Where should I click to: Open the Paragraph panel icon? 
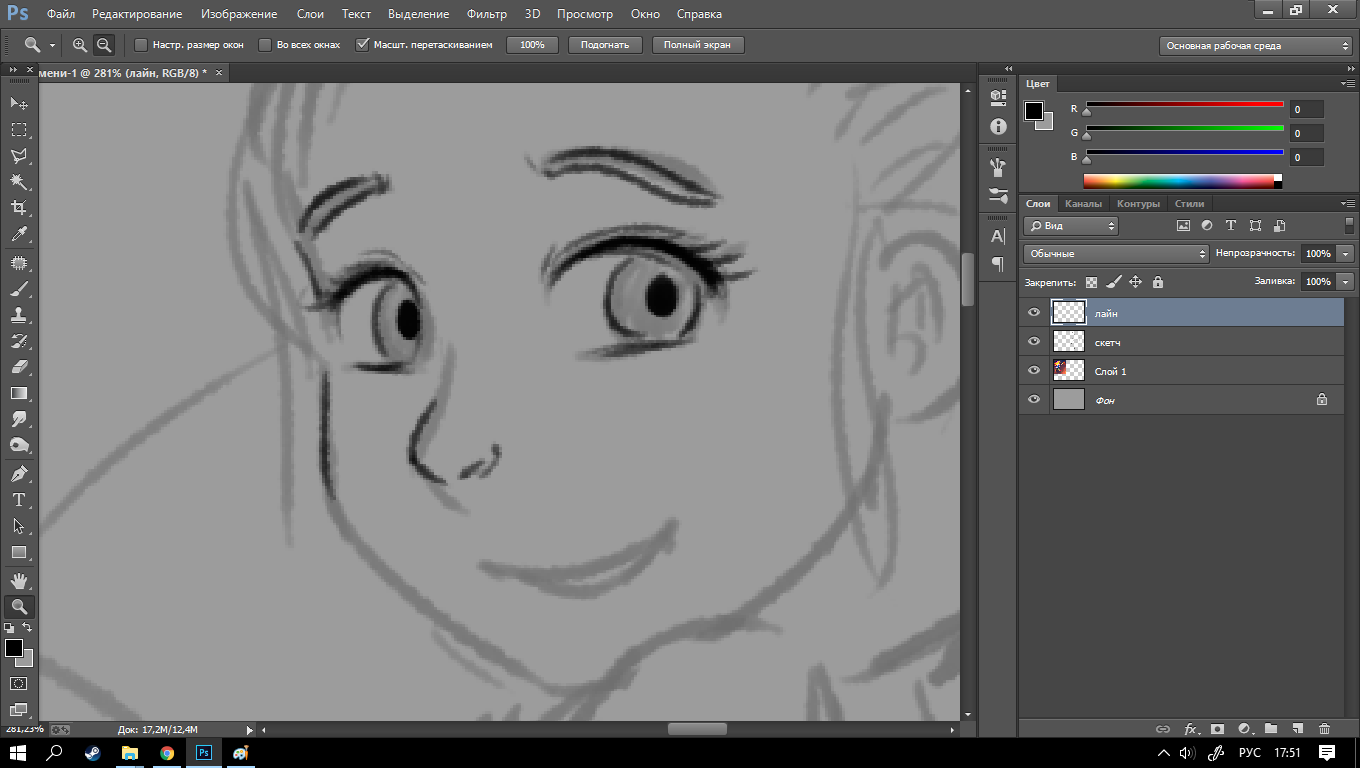(x=997, y=264)
